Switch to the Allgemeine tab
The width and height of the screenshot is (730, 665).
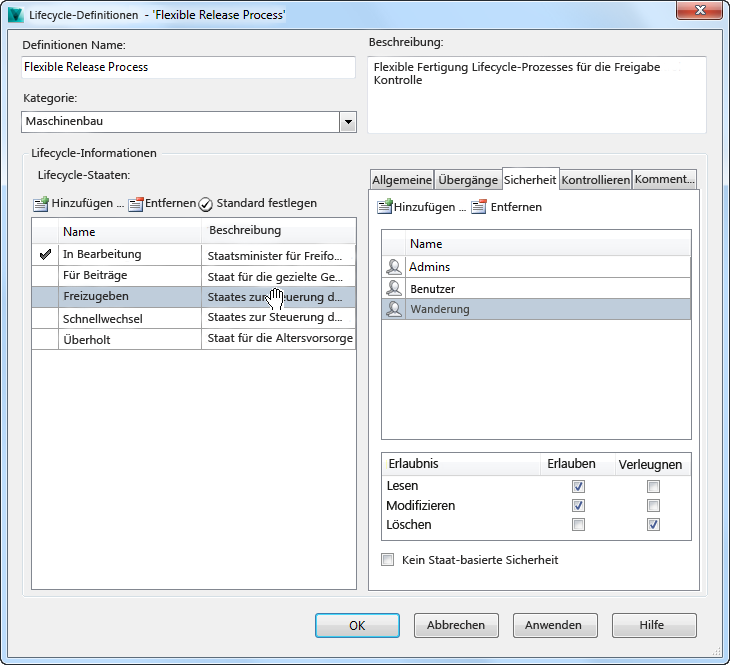click(x=402, y=180)
